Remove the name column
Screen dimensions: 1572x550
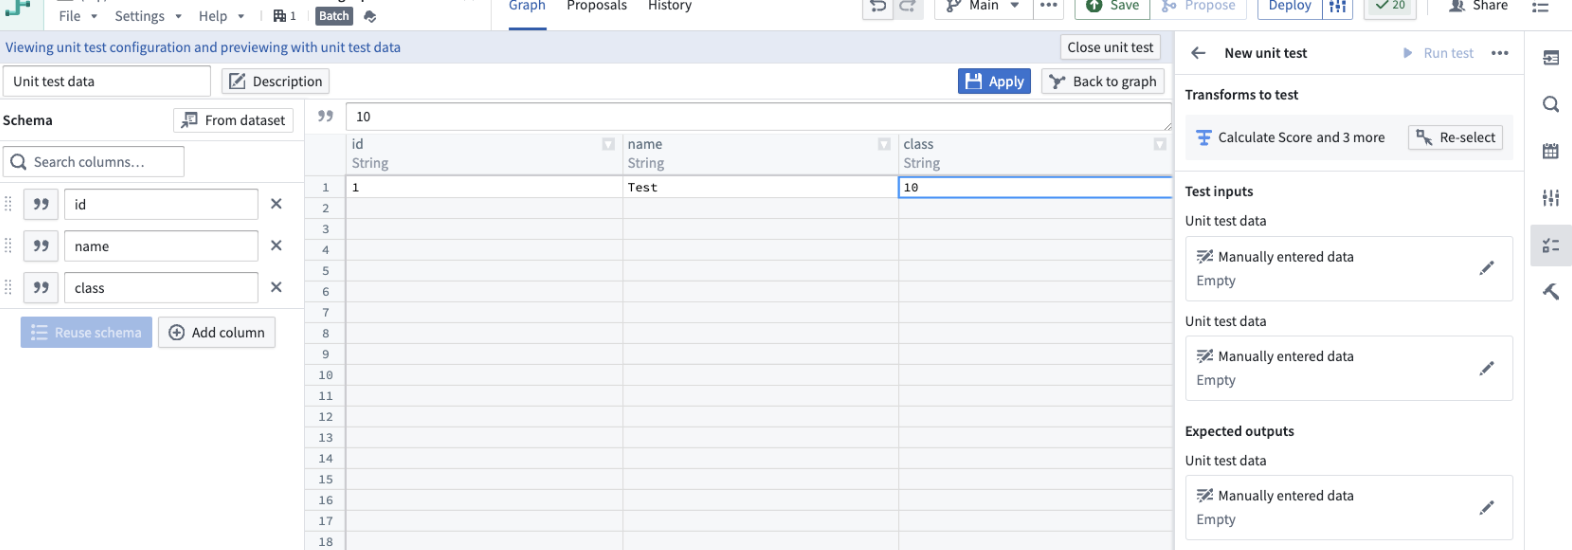(276, 246)
